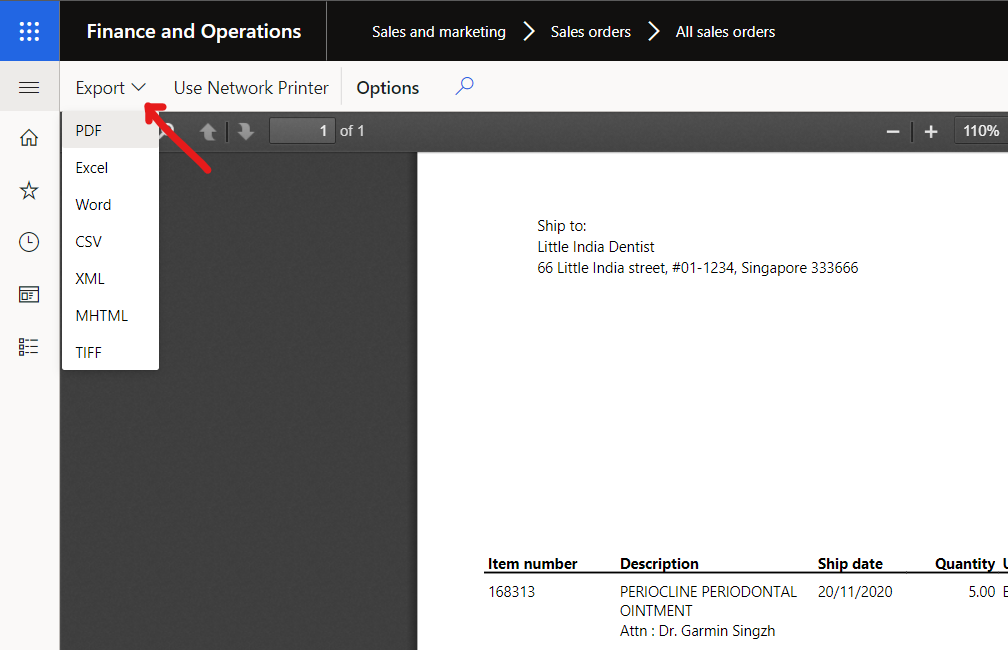Zoom in with plus button

931,132
